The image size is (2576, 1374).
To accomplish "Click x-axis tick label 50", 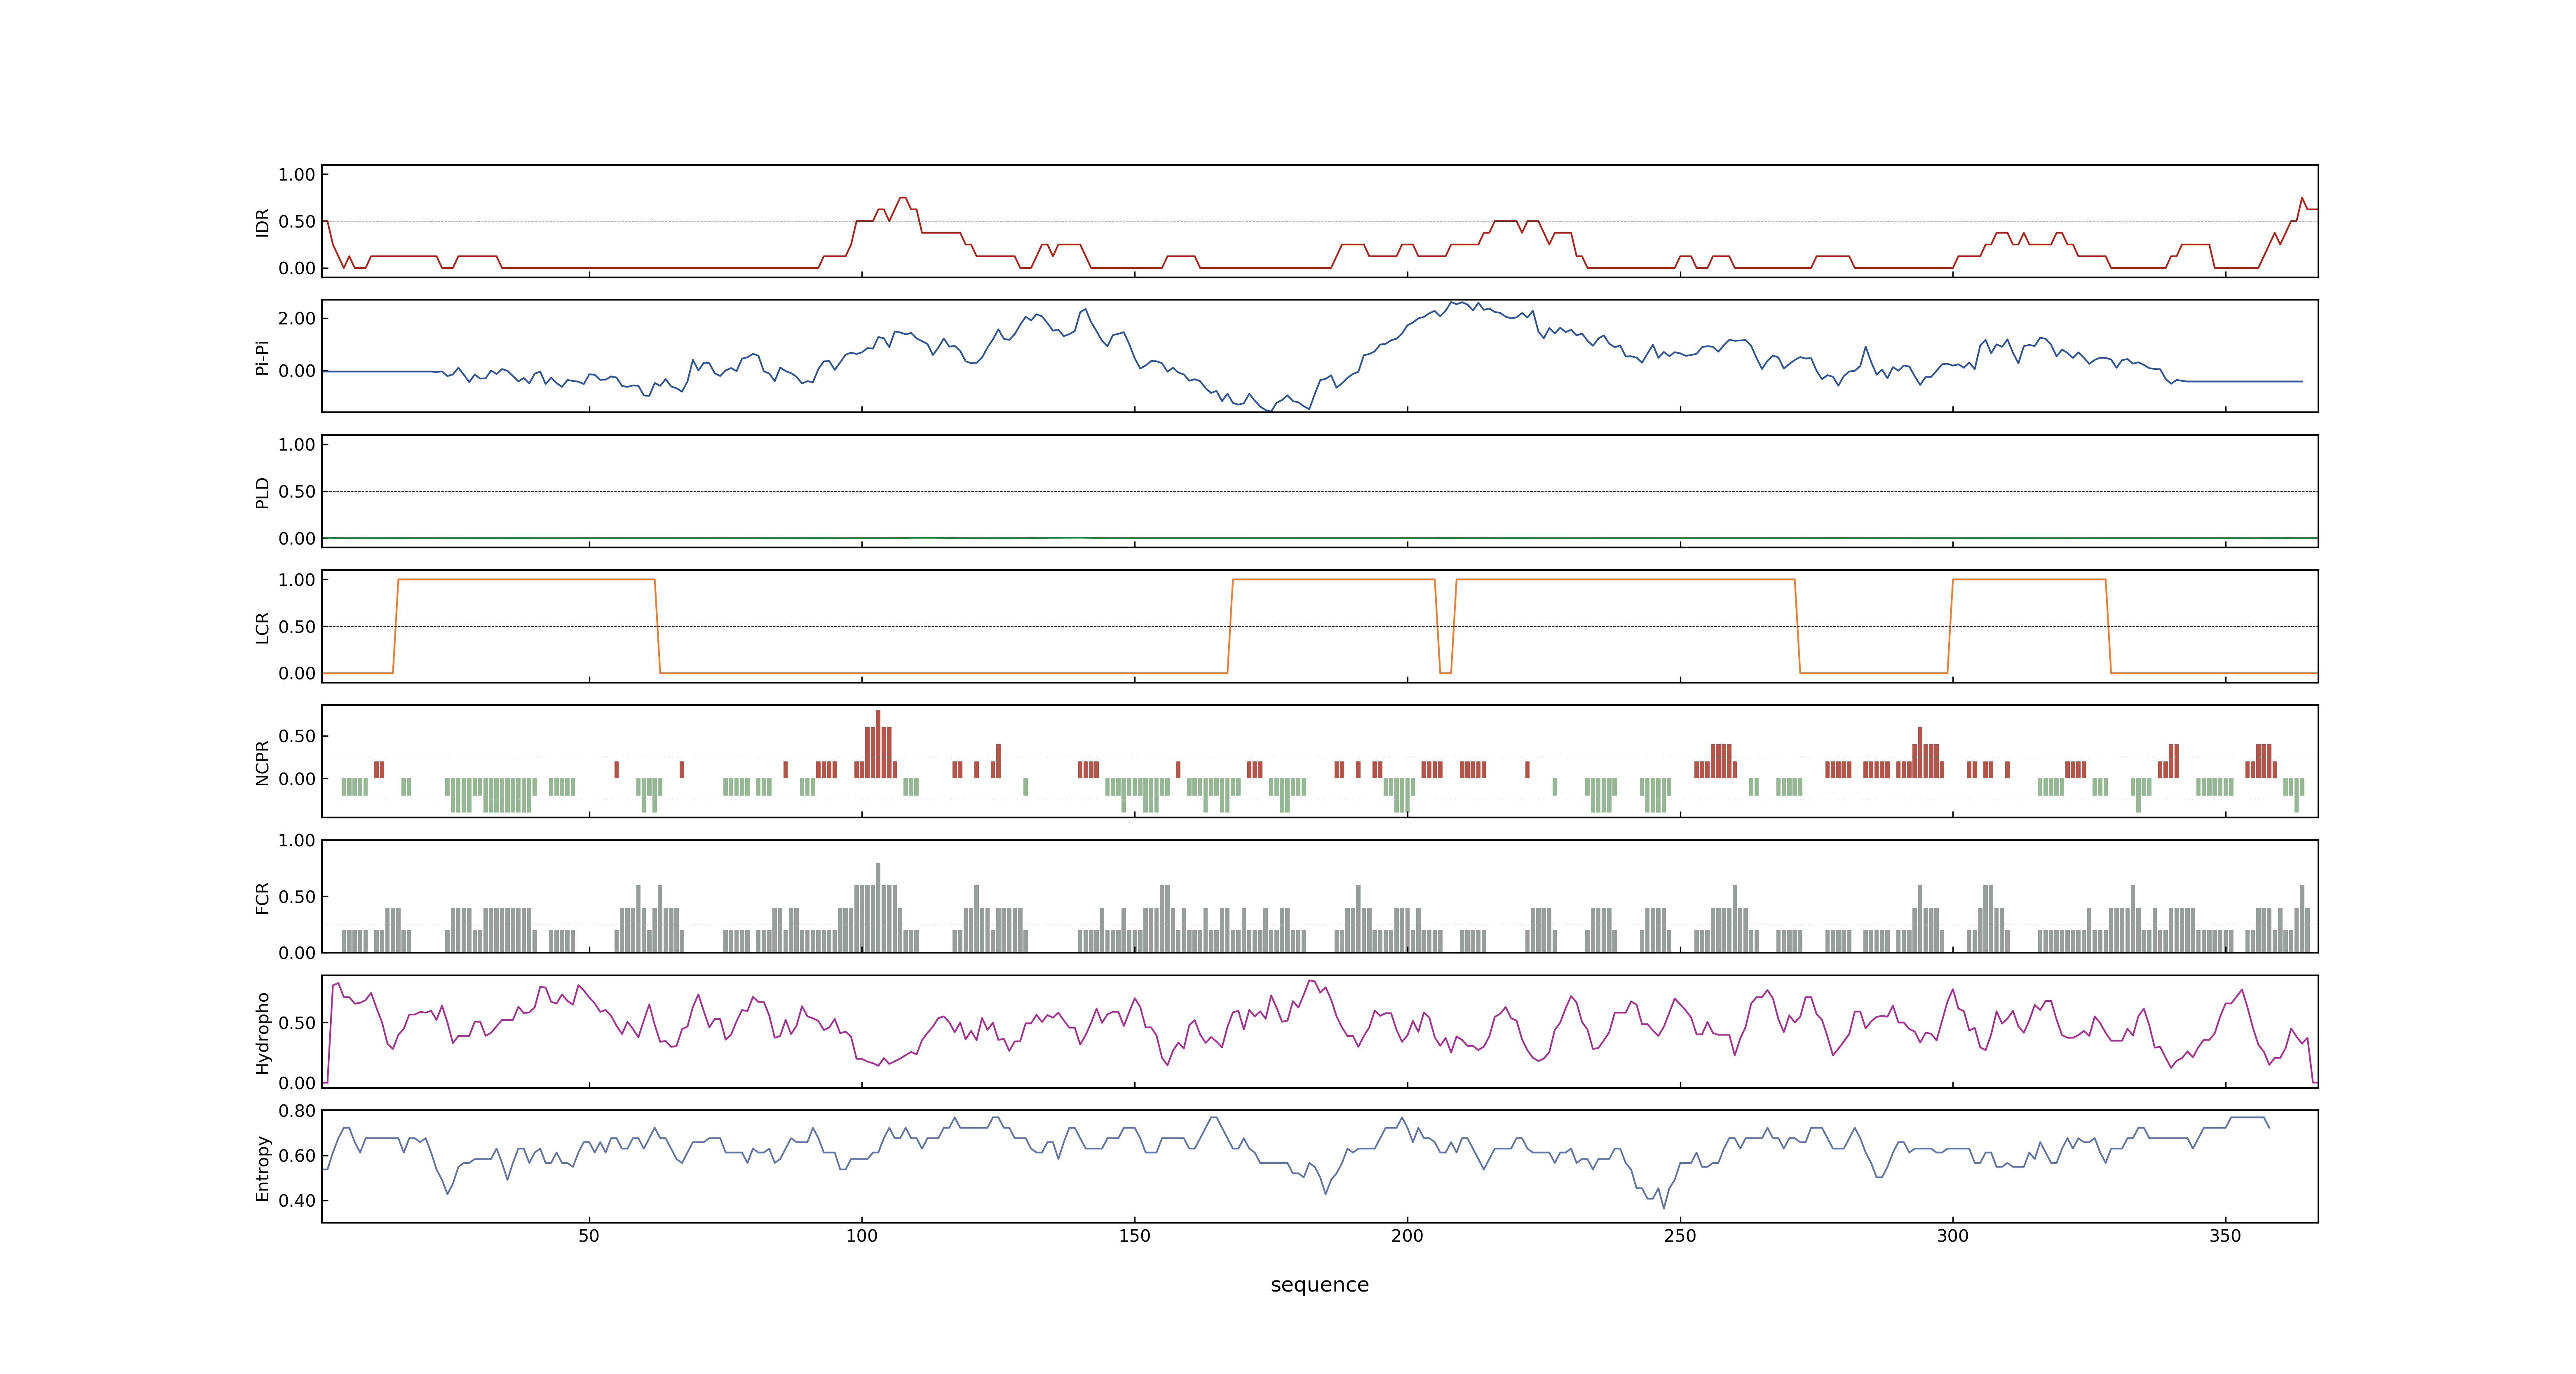I will tap(589, 1236).
